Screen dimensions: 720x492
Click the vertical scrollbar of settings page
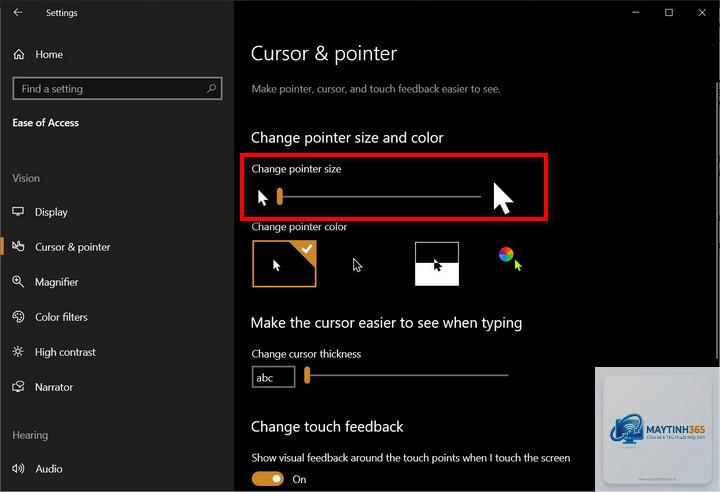pyautogui.click(x=717, y=221)
